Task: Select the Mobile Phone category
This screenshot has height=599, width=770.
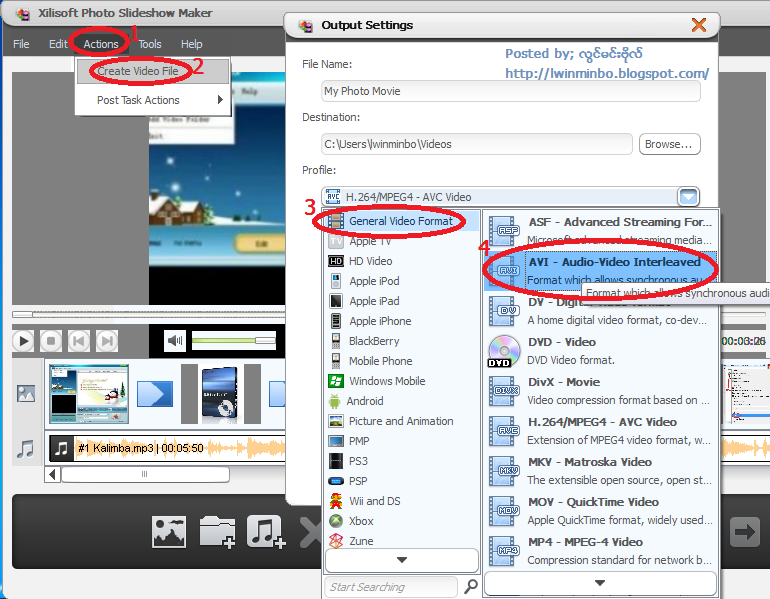Action: coord(401,361)
